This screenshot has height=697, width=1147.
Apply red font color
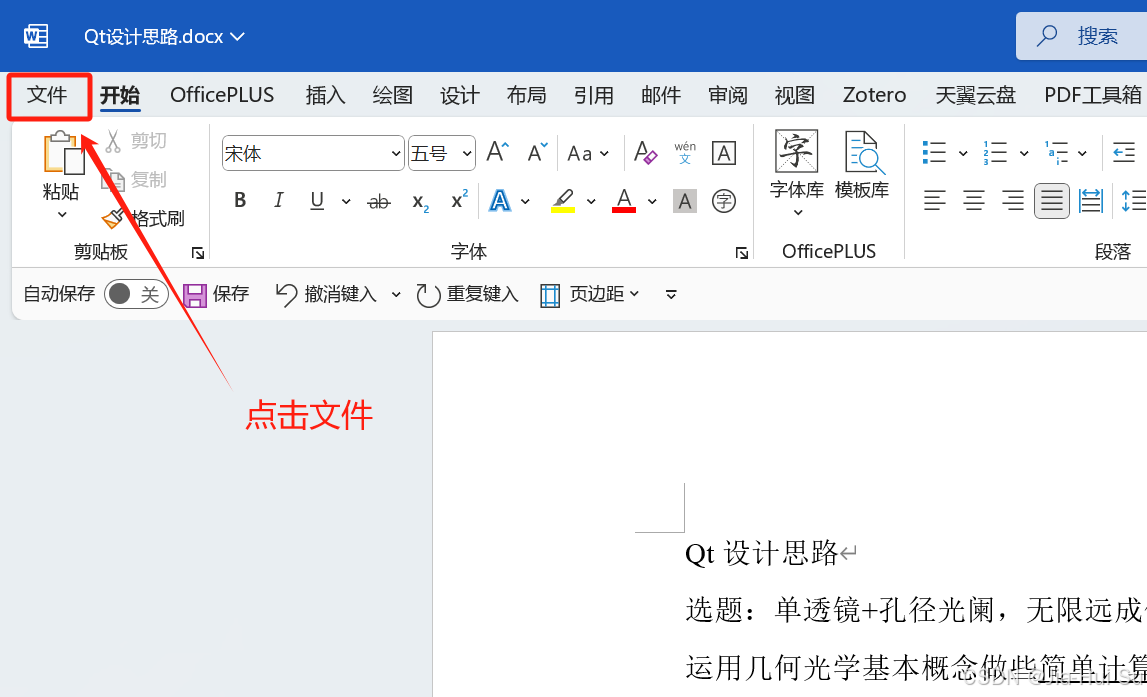[x=624, y=200]
